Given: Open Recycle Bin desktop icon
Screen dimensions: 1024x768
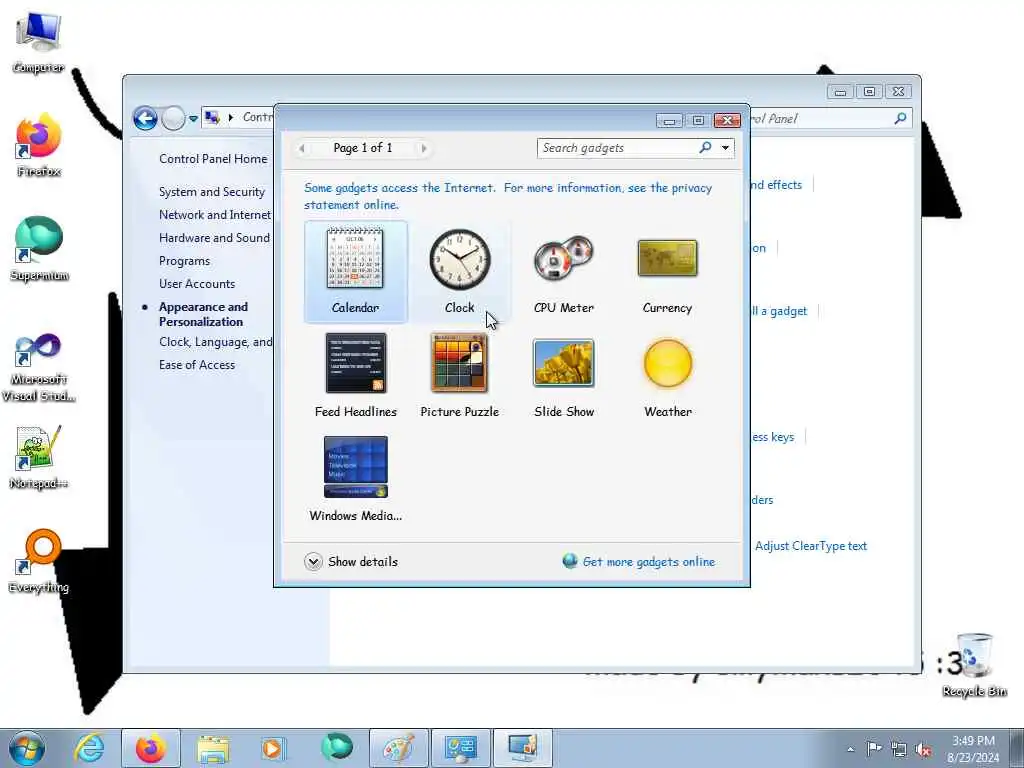Looking at the screenshot, I should [x=974, y=664].
